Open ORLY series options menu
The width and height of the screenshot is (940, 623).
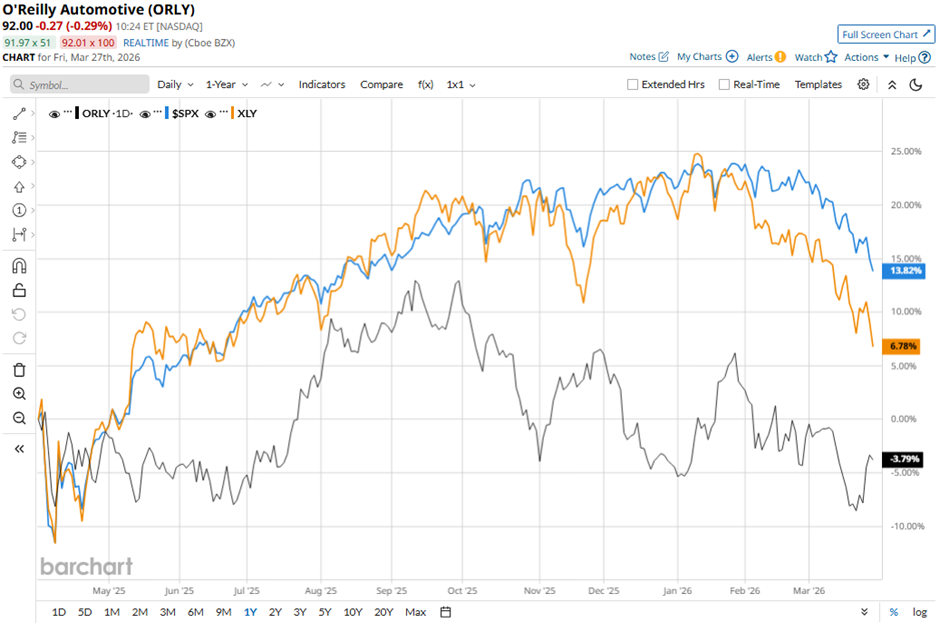point(68,113)
